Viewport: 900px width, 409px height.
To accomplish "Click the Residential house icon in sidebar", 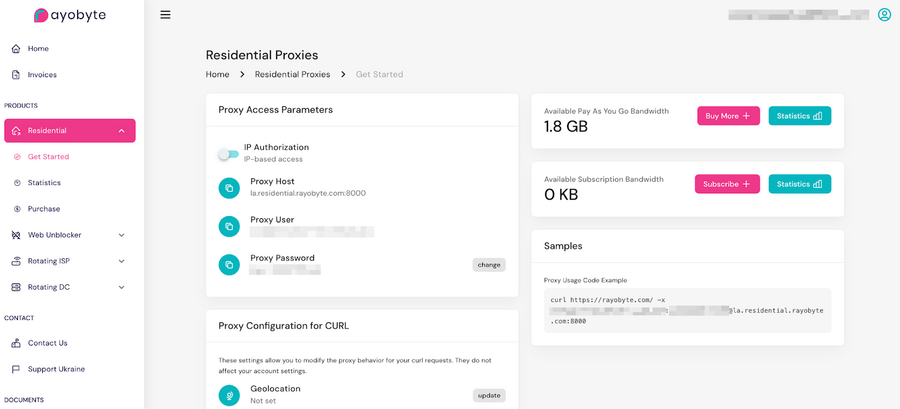I will [16, 131].
